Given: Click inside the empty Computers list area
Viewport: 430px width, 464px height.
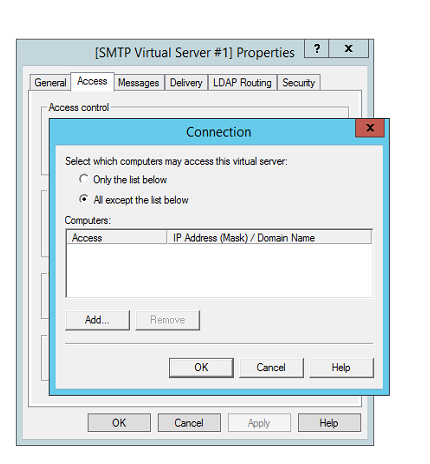Looking at the screenshot, I should (x=219, y=270).
